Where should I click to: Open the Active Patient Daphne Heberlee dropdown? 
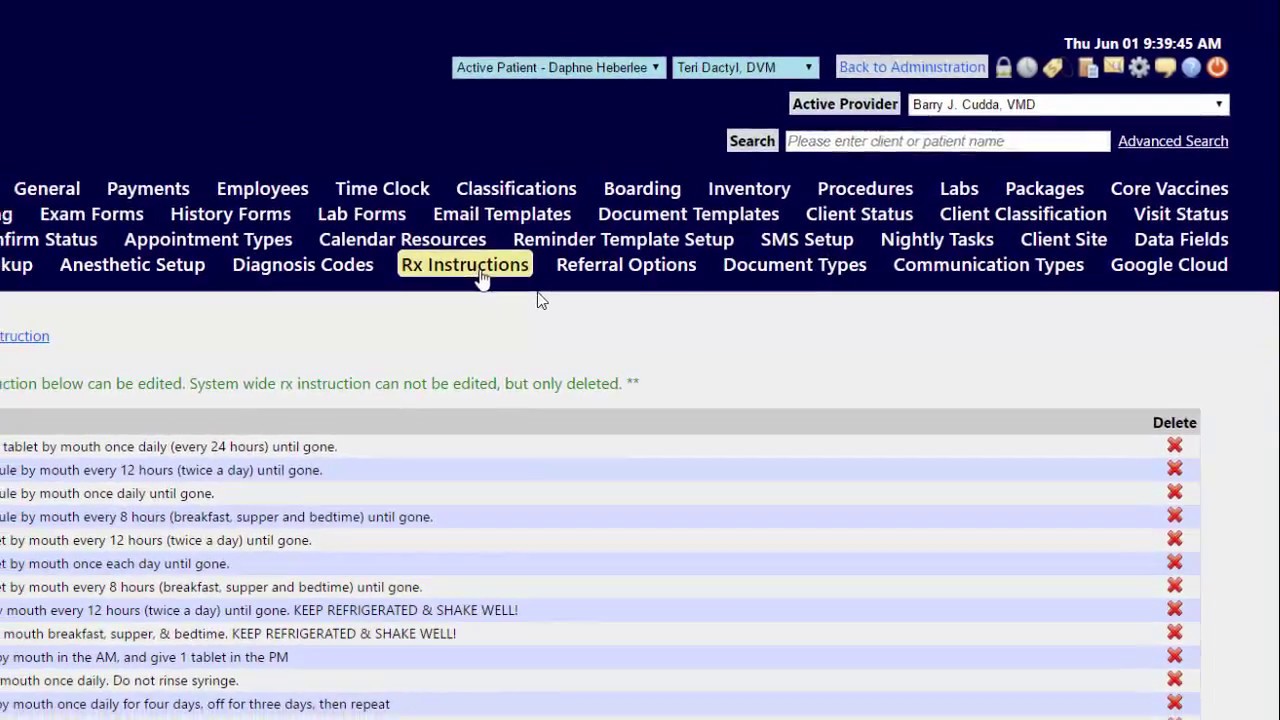558,68
